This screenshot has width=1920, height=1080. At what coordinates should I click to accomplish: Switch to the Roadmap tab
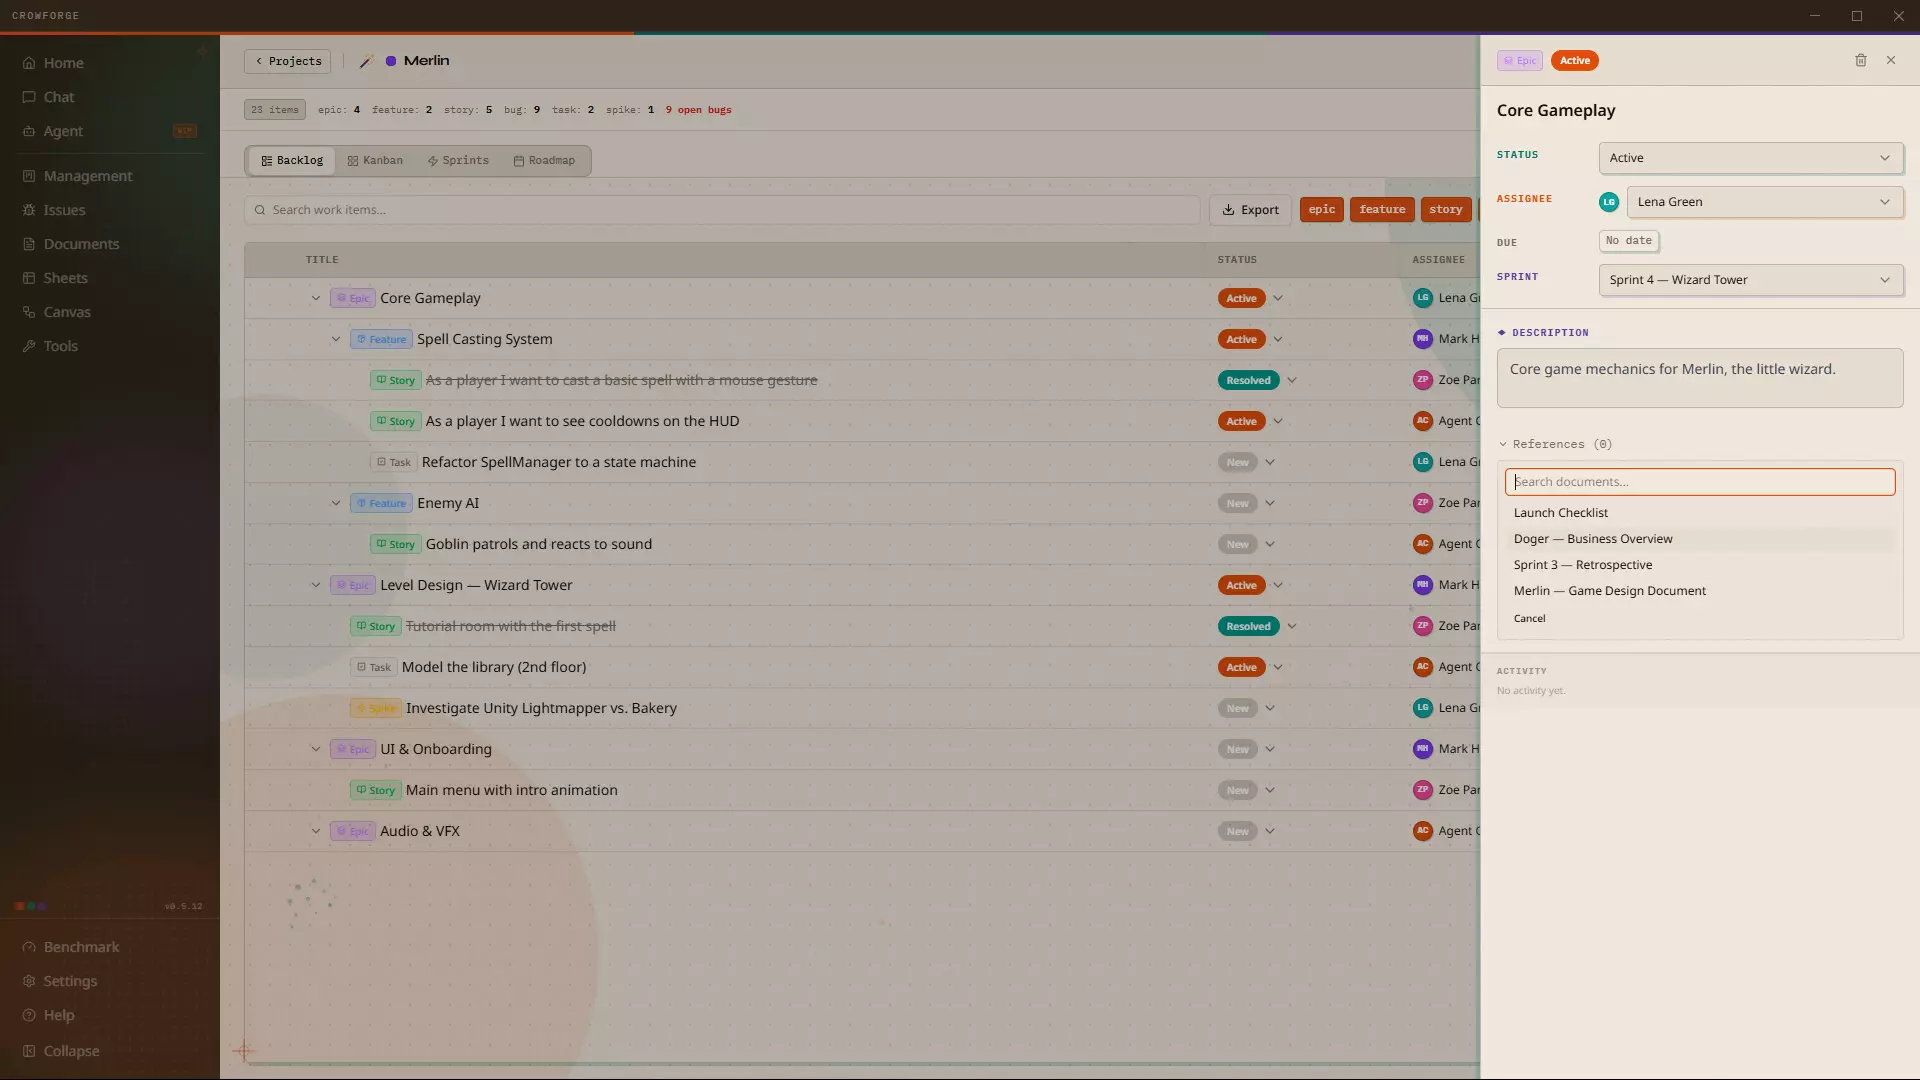coord(544,160)
